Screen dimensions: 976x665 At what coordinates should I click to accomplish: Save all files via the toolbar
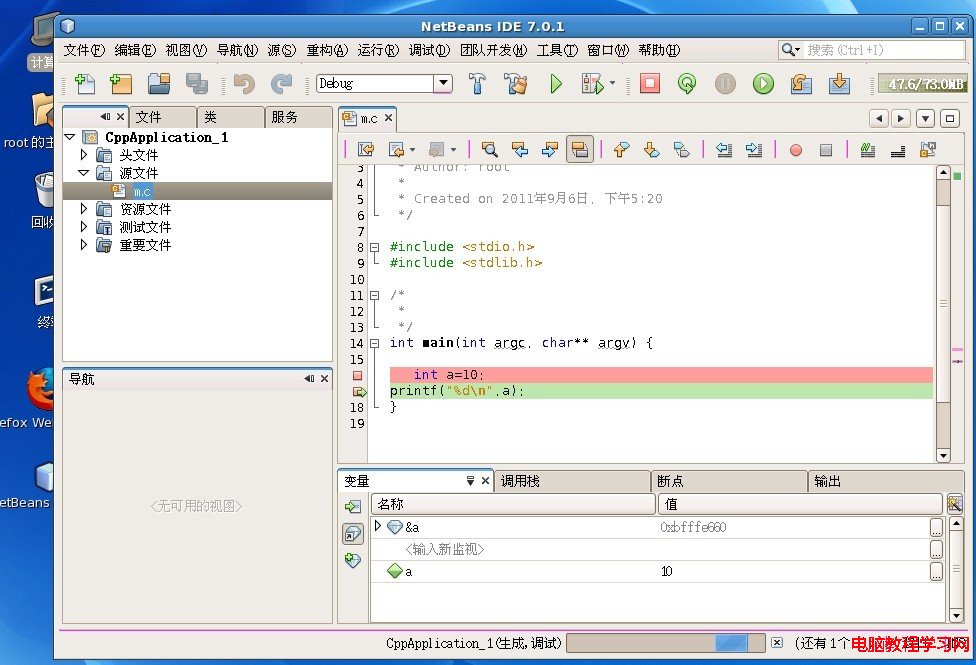click(197, 83)
